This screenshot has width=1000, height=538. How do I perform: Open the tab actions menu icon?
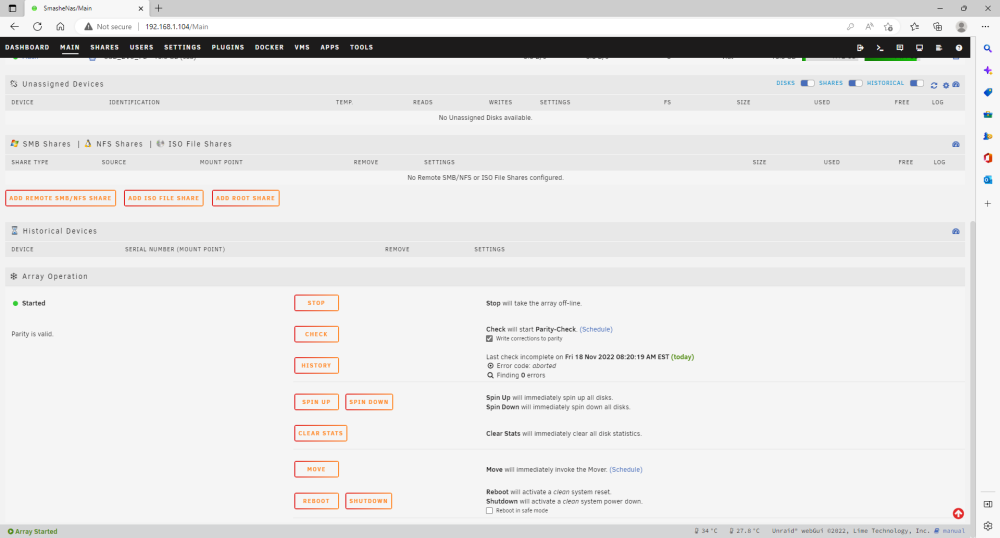click(x=12, y=8)
